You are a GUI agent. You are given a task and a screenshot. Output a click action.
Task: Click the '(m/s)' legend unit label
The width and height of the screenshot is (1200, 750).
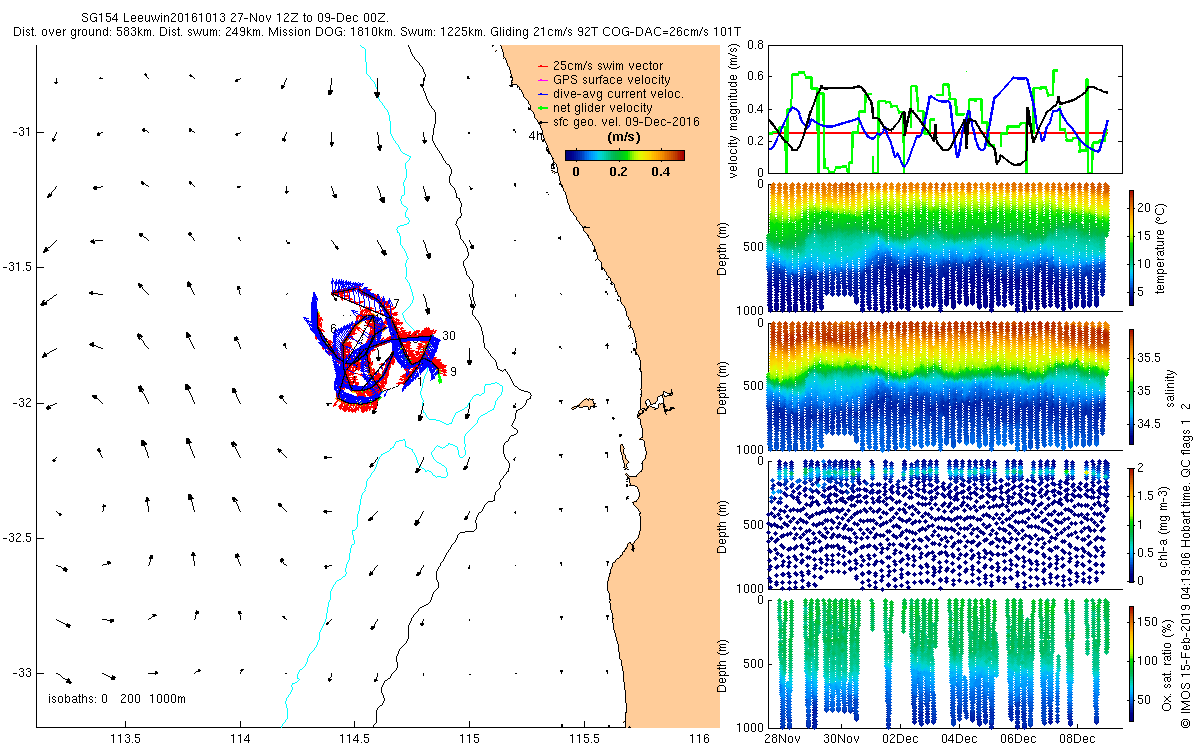click(625, 137)
